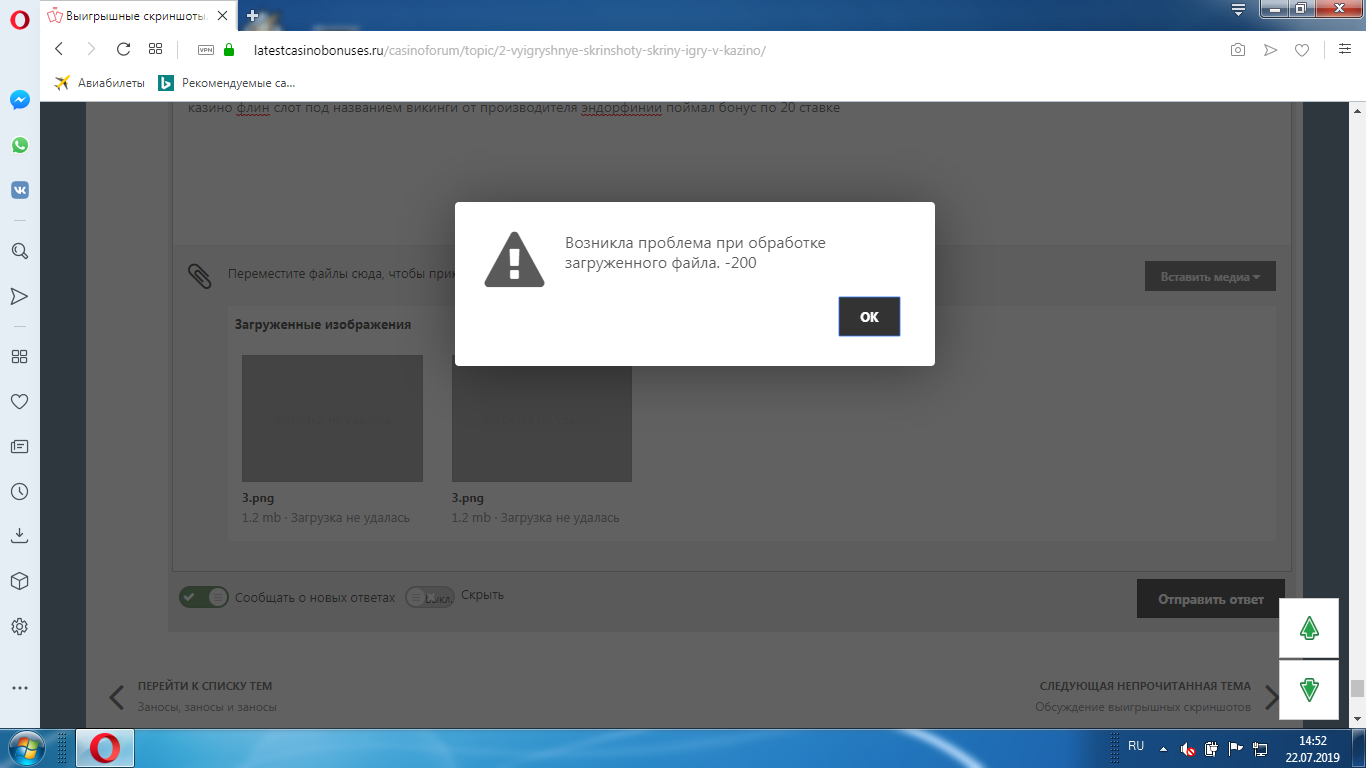Reload the page
Viewport: 1366px width, 768px height.
(x=124, y=49)
